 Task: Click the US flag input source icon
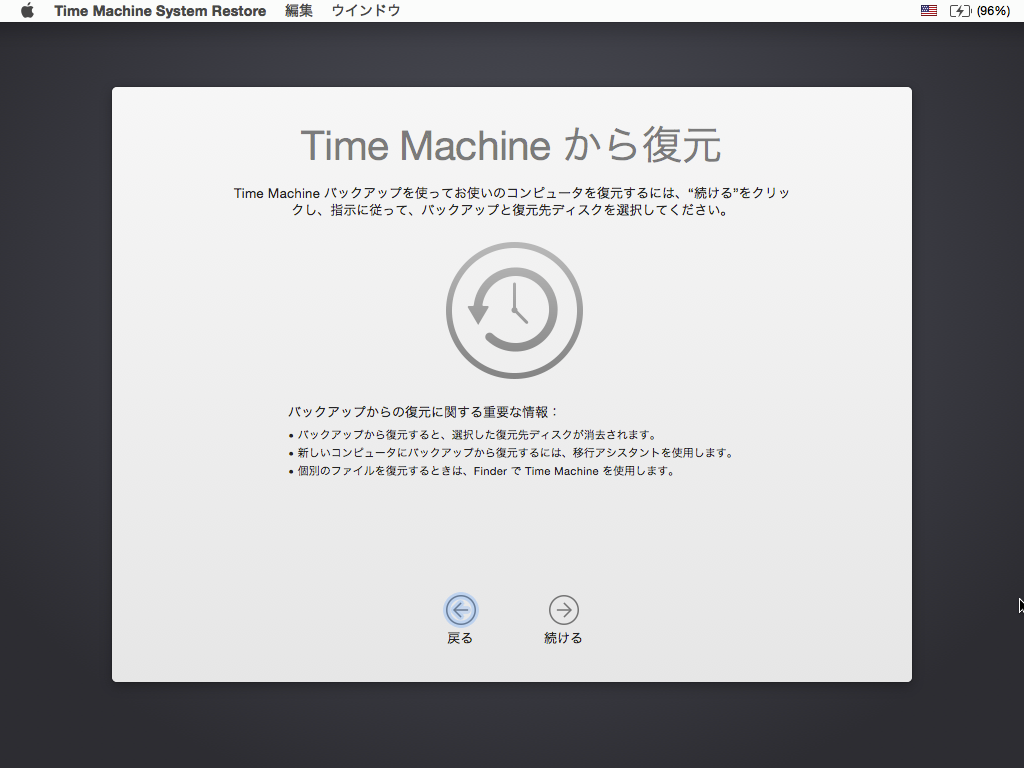(x=929, y=10)
